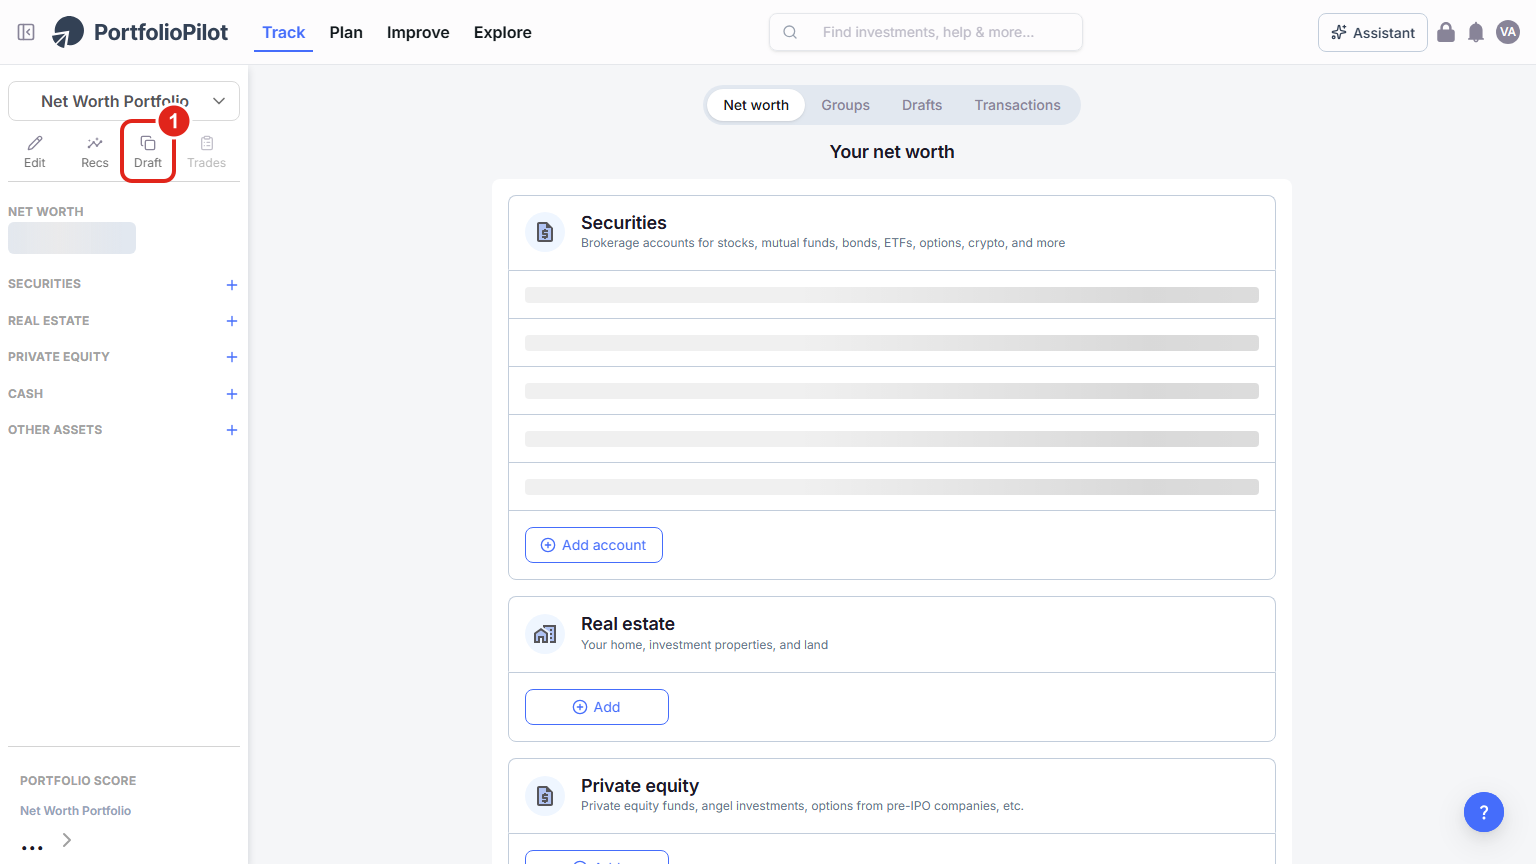Add Private Equity via sidebar plus

coord(232,357)
